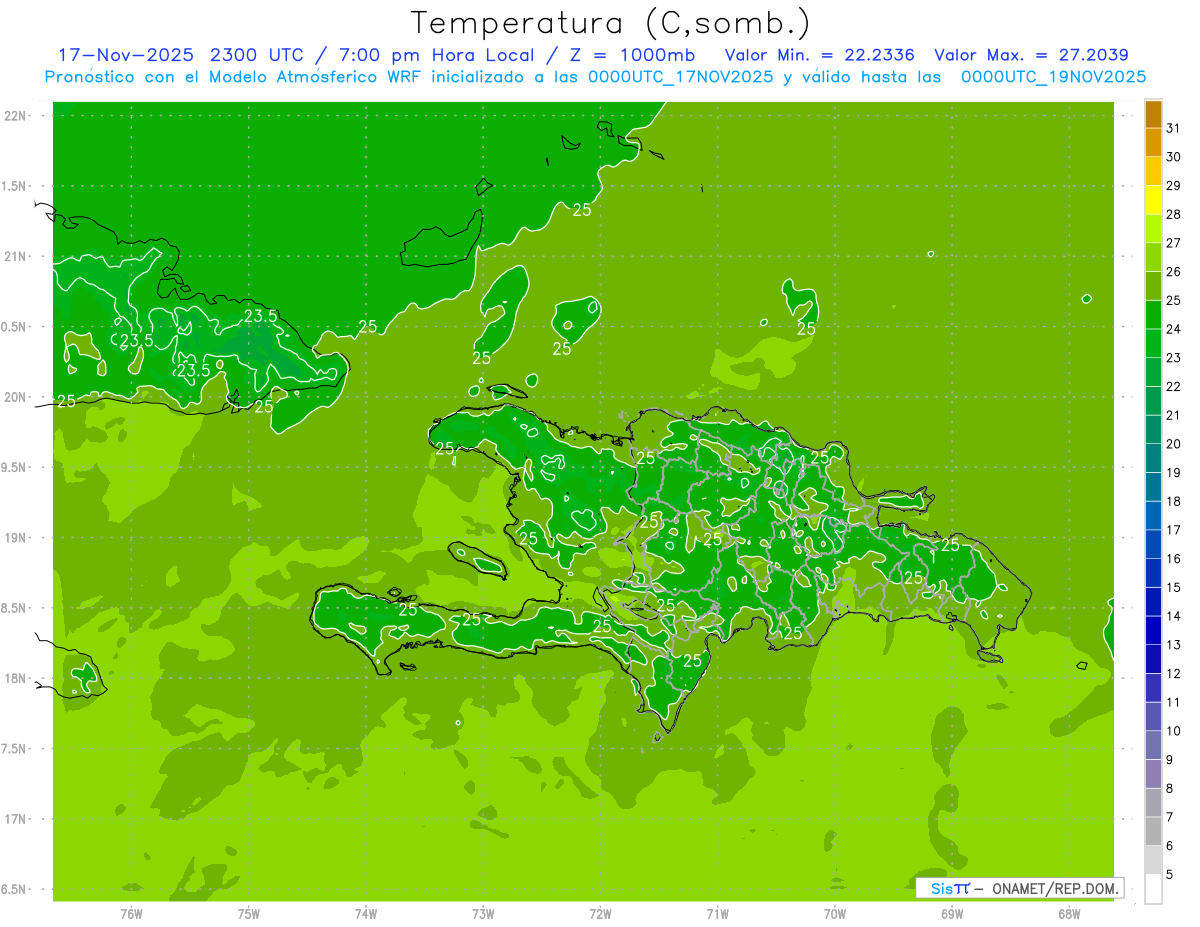Click the Temperatura (C,somb.) title
This screenshot has height=927, width=1200.
click(611, 22)
